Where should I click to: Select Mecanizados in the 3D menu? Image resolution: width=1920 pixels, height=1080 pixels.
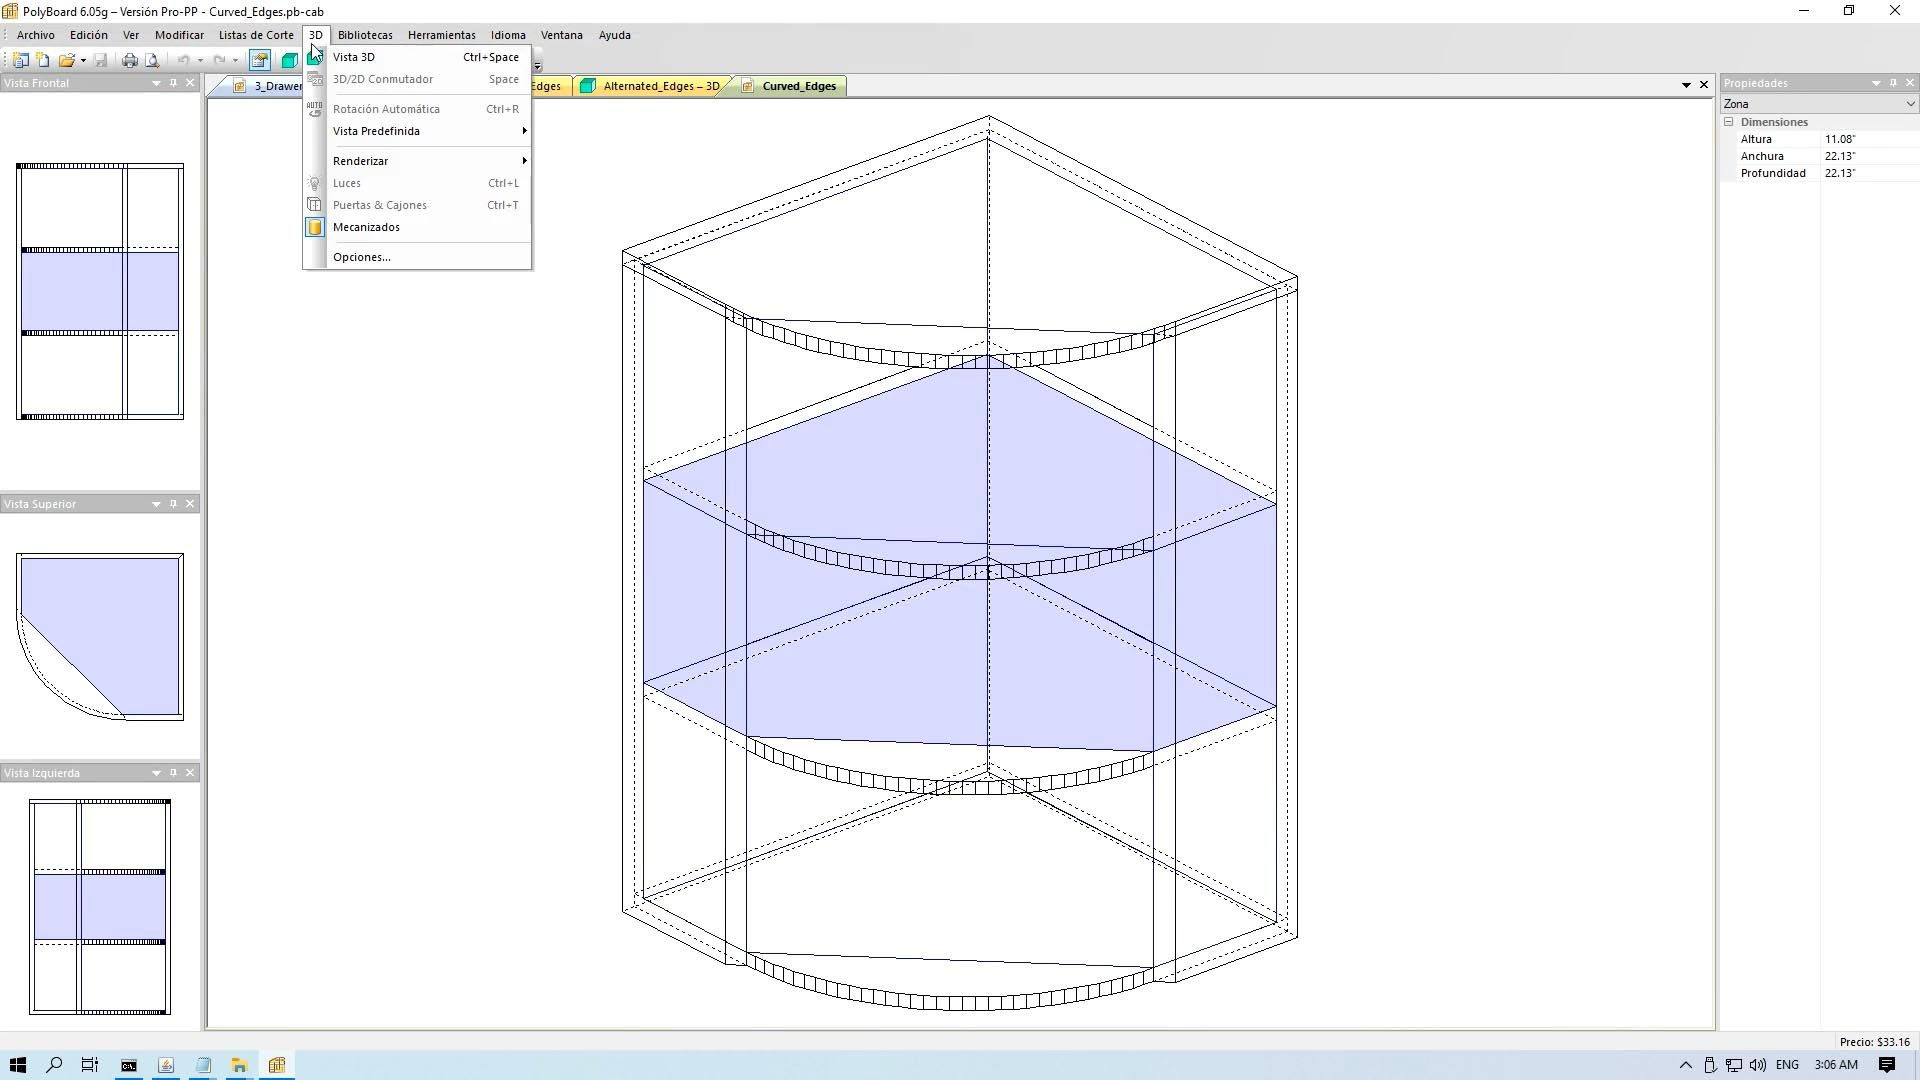point(366,227)
